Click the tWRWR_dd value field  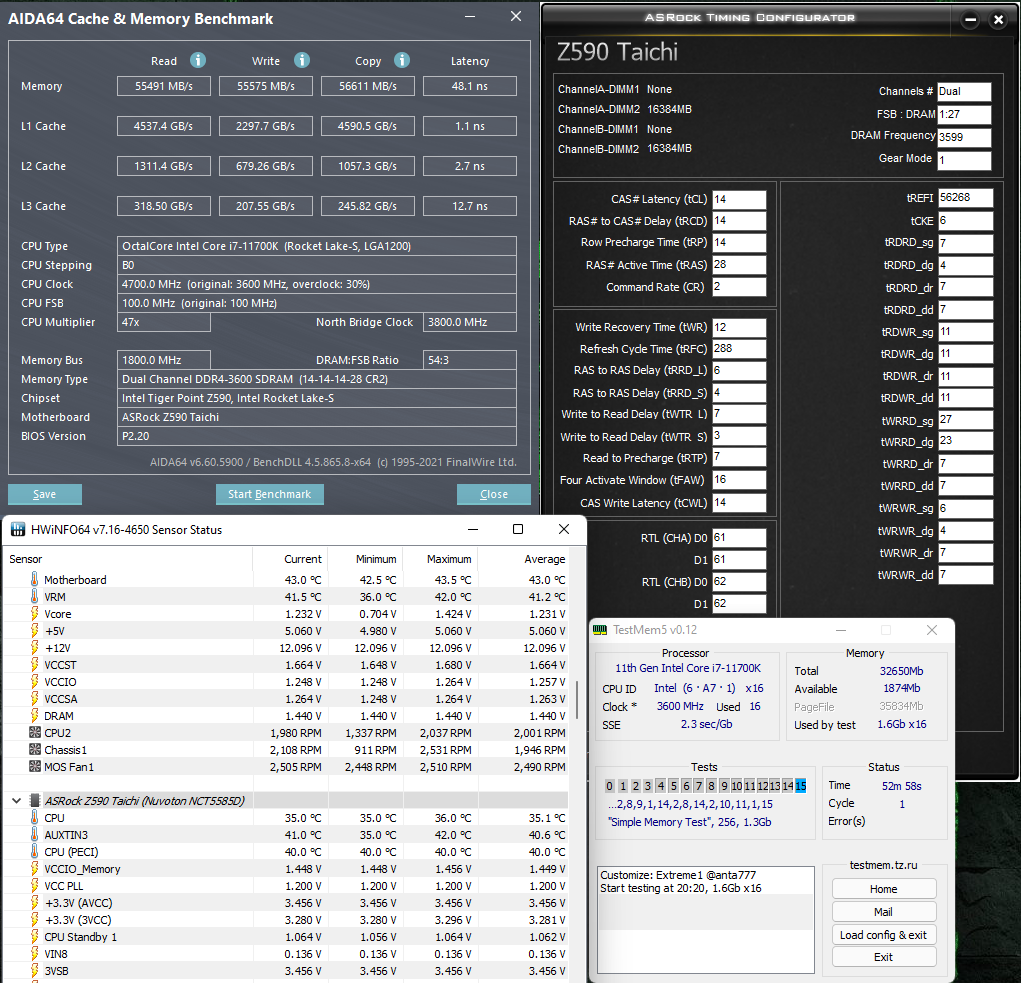pyautogui.click(x=965, y=575)
